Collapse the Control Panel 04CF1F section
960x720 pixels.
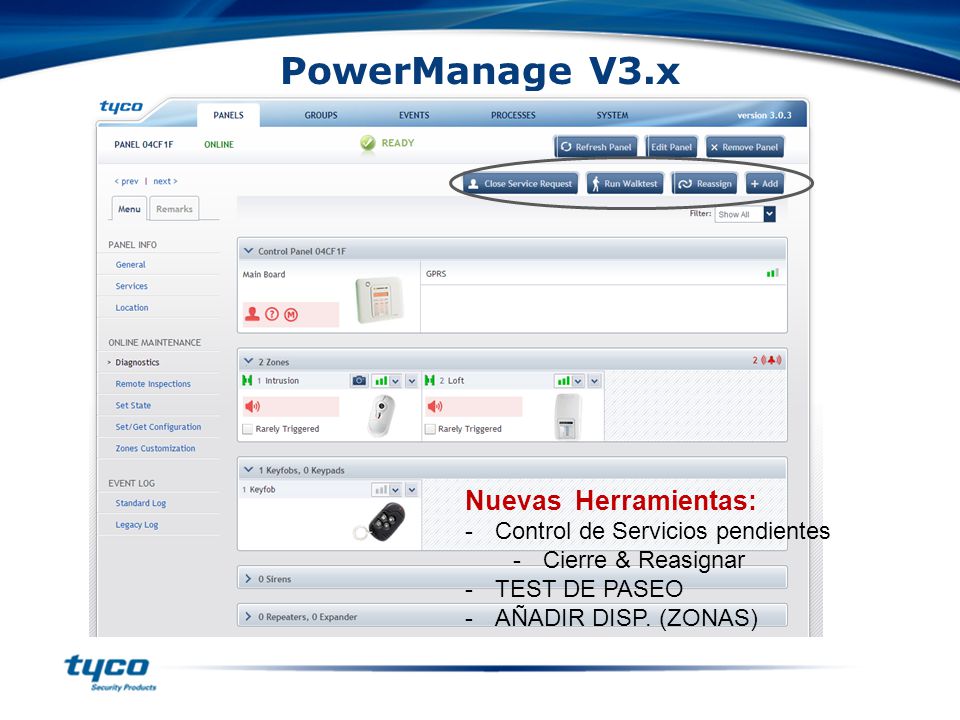[x=249, y=251]
